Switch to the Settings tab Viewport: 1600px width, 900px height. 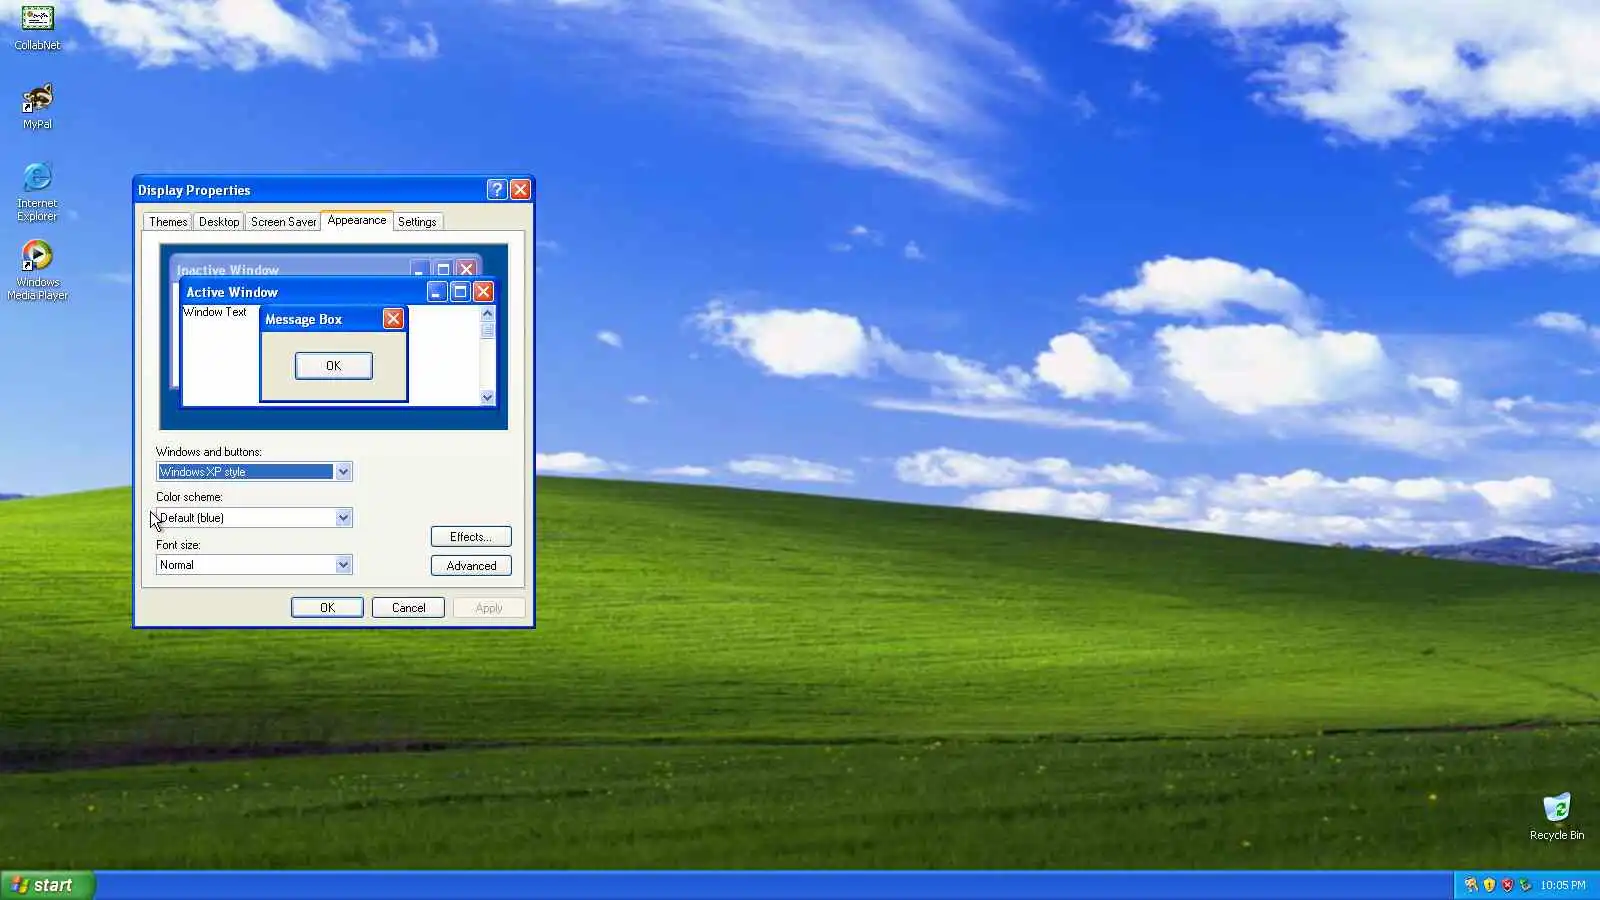pos(417,222)
